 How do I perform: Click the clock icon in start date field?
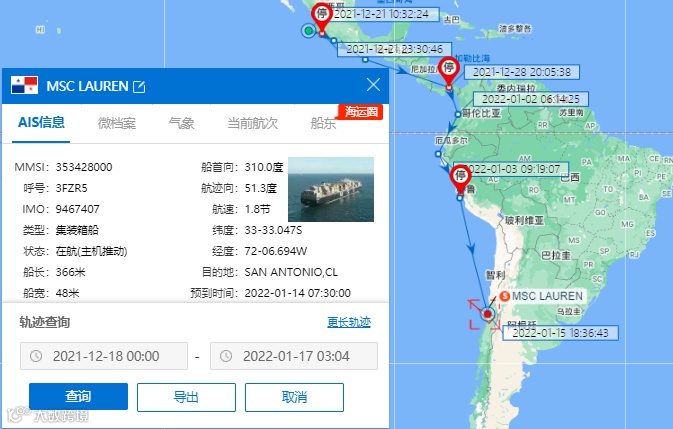point(36,356)
